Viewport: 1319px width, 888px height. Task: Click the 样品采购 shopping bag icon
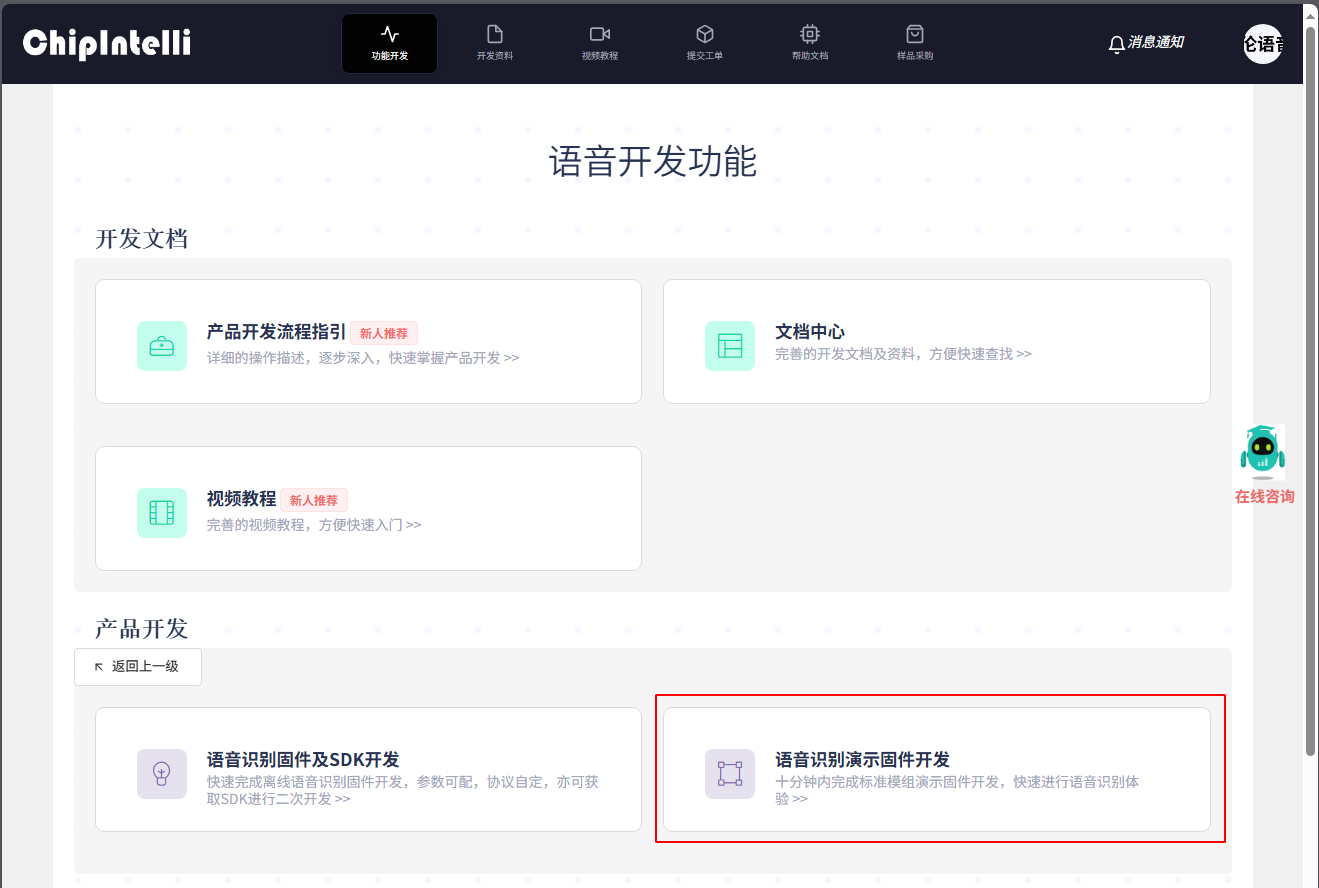[914, 35]
